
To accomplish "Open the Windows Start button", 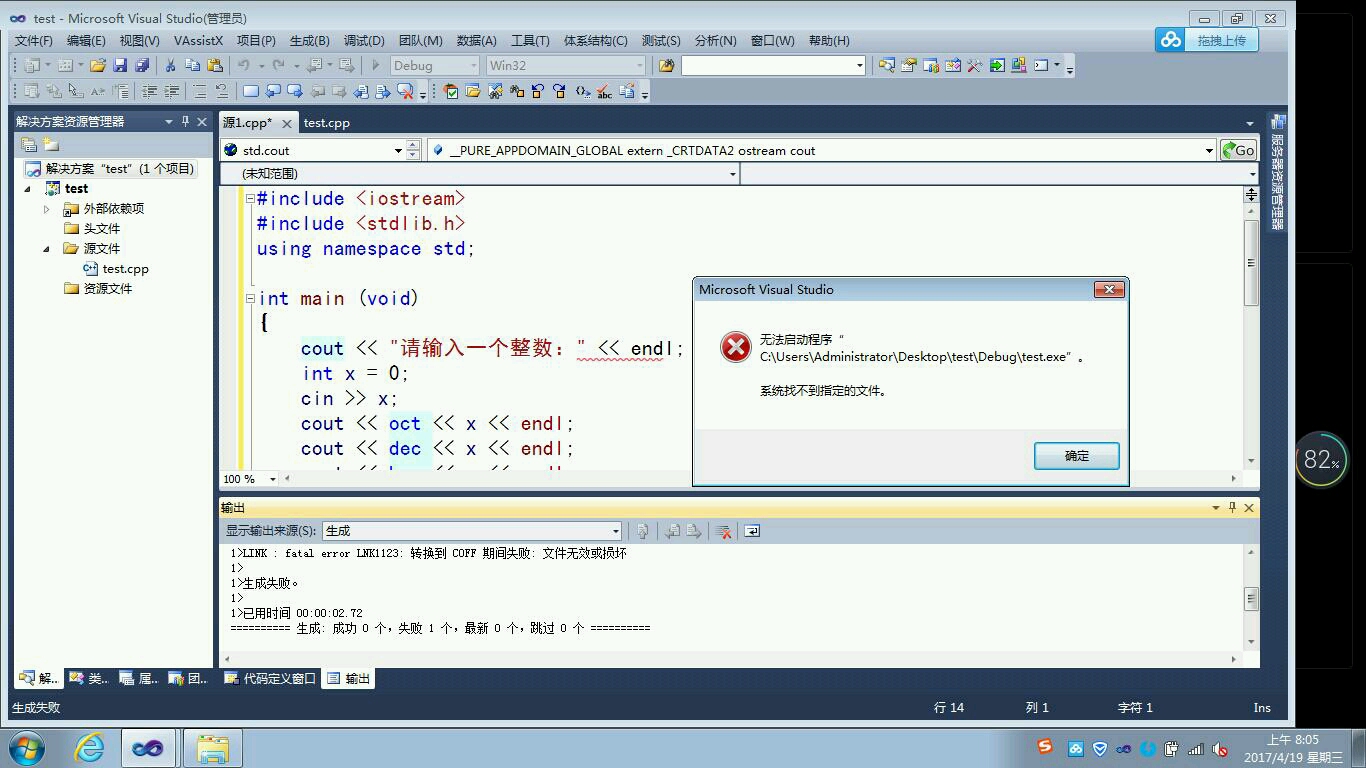I will coord(27,748).
